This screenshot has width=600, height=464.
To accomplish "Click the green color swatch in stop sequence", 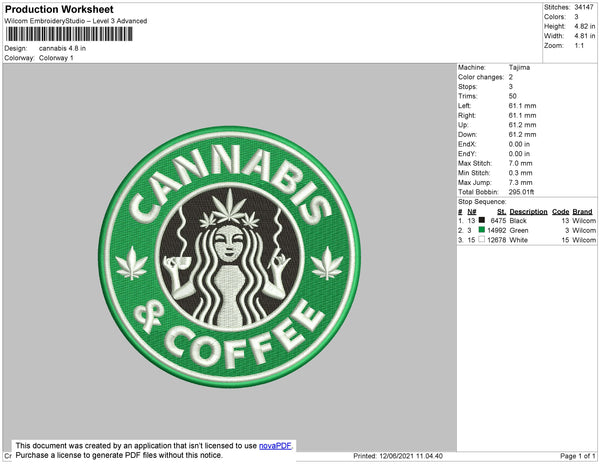I will [x=482, y=230].
